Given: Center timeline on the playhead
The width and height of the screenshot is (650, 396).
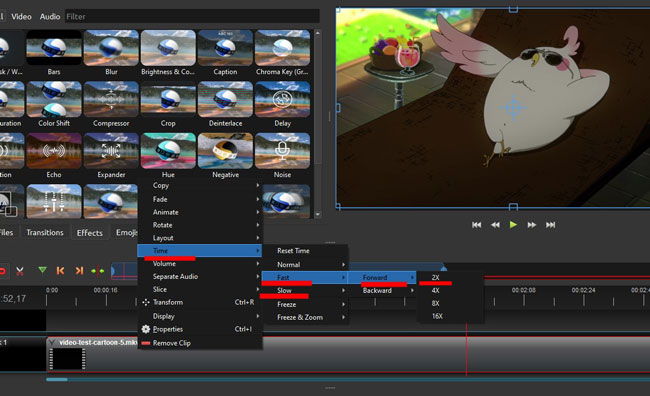Looking at the screenshot, I should point(98,271).
